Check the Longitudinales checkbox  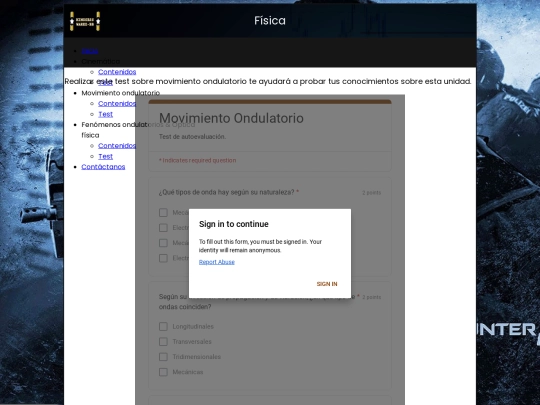pos(163,326)
